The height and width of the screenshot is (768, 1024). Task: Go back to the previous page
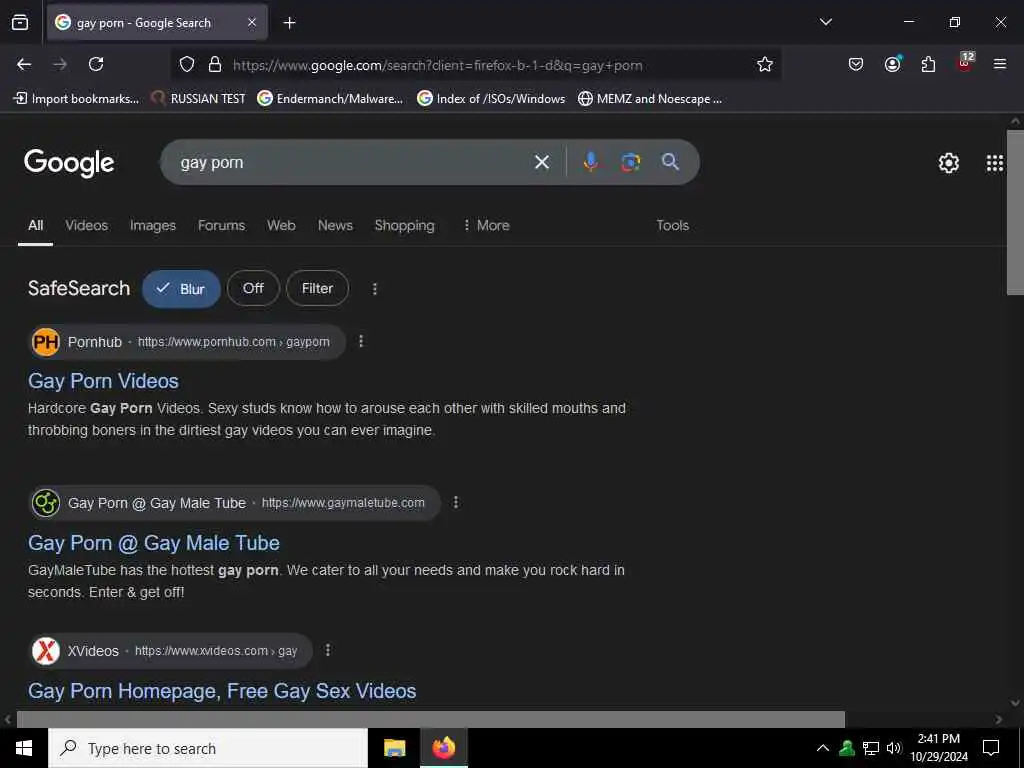[x=24, y=64]
